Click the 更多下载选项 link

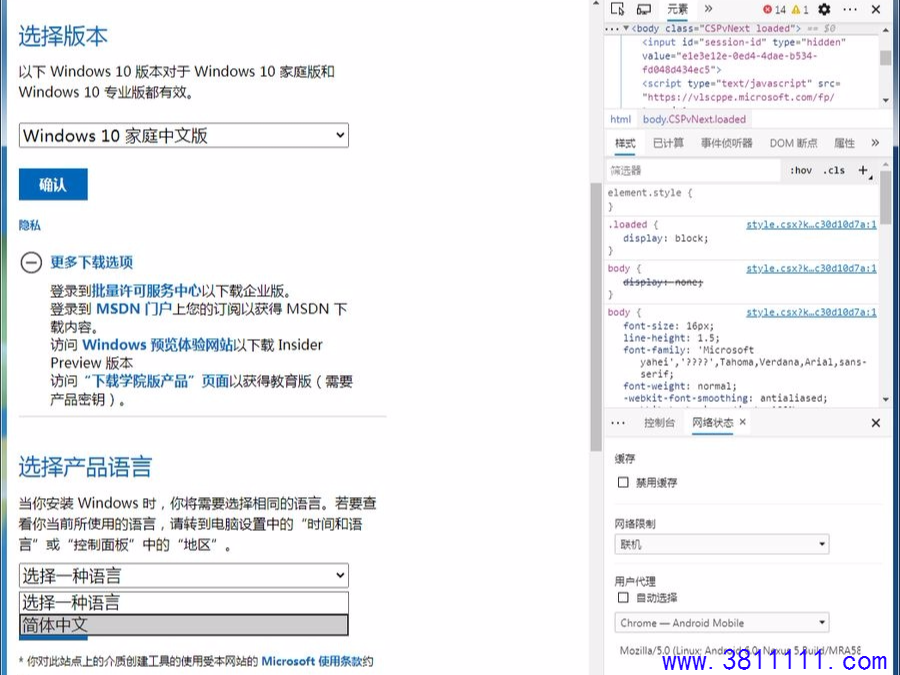coord(92,262)
